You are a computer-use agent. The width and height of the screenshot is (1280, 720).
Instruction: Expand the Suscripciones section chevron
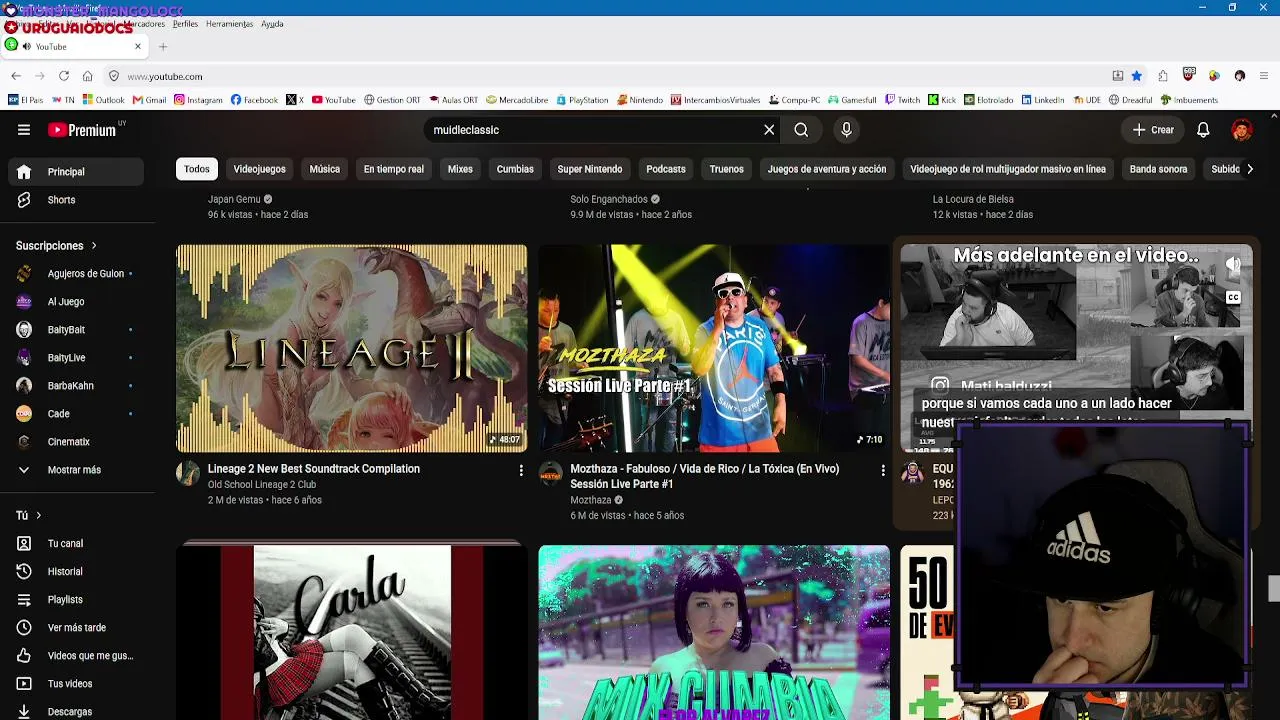pyautogui.click(x=94, y=246)
